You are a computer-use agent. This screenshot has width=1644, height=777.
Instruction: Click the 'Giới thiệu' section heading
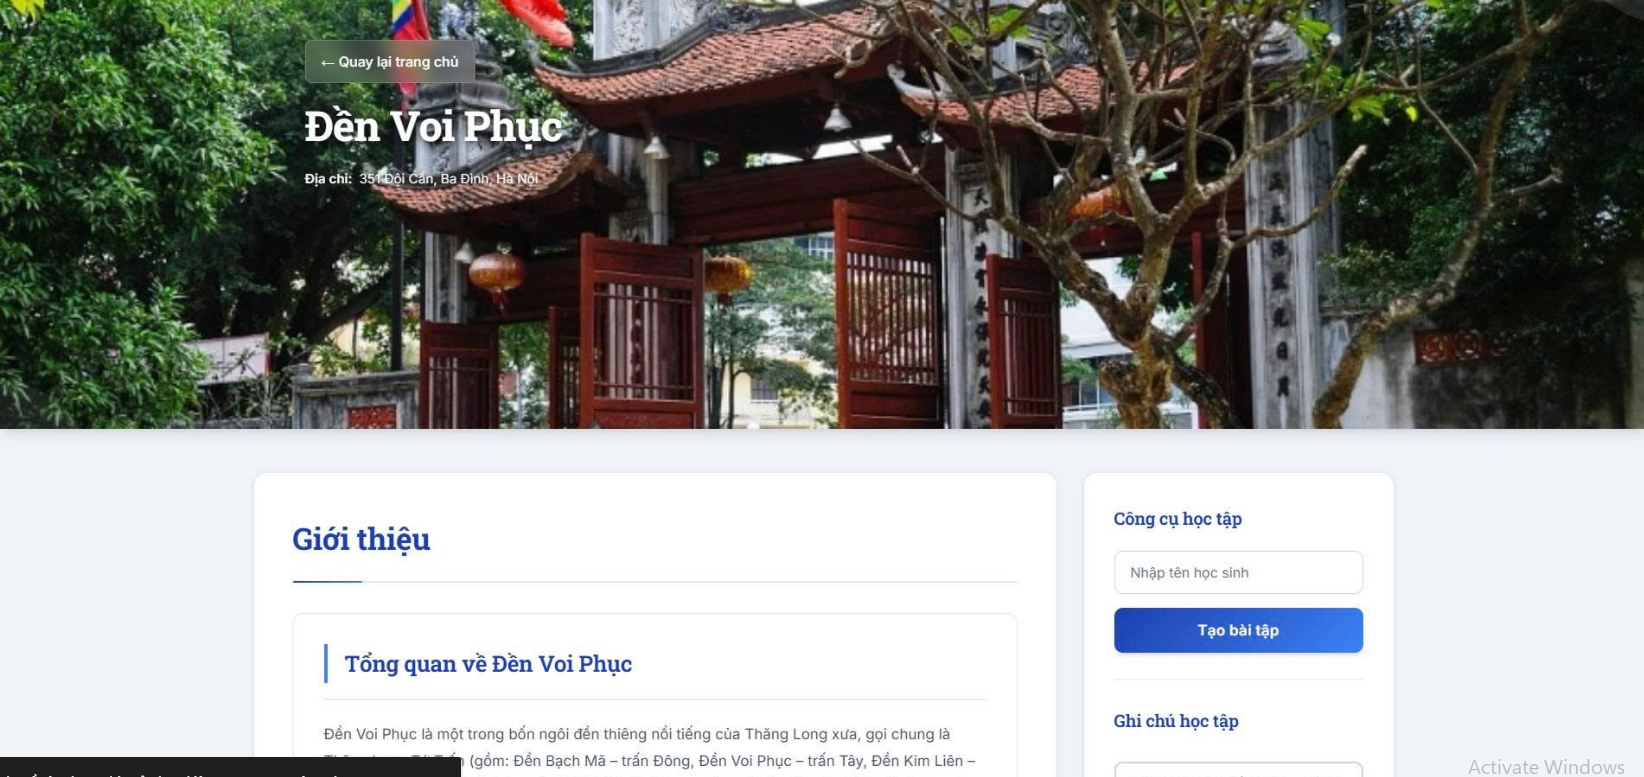(x=361, y=539)
